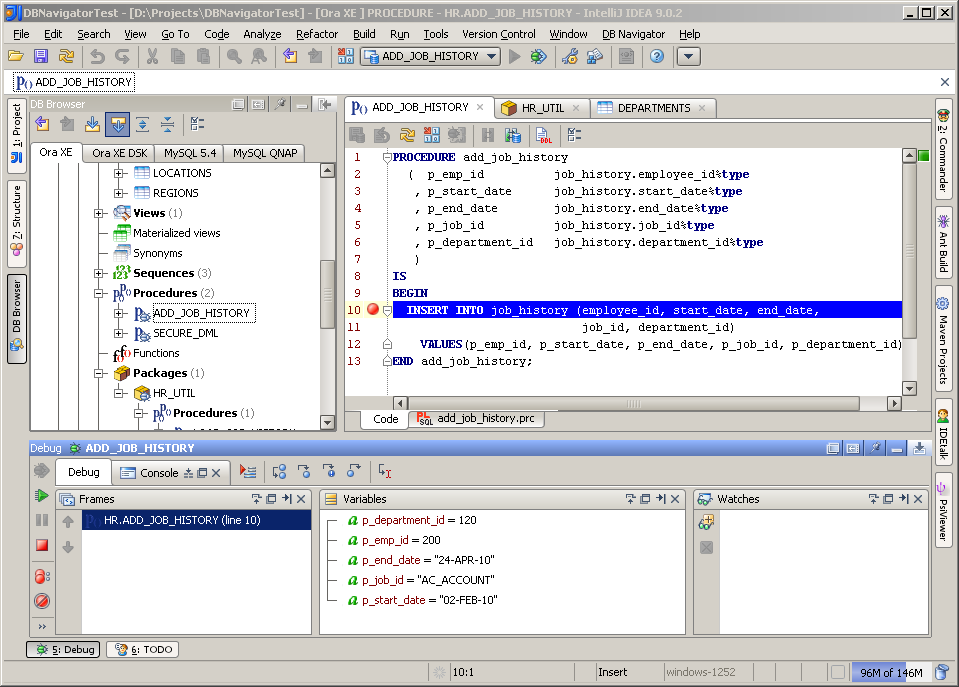Click the Undo arrow icon

click(x=97, y=56)
